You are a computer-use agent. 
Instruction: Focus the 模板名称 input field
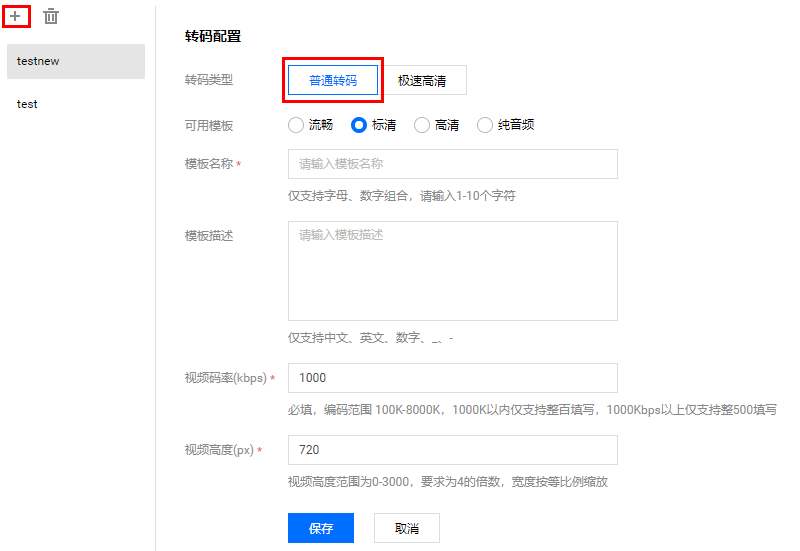coord(452,164)
